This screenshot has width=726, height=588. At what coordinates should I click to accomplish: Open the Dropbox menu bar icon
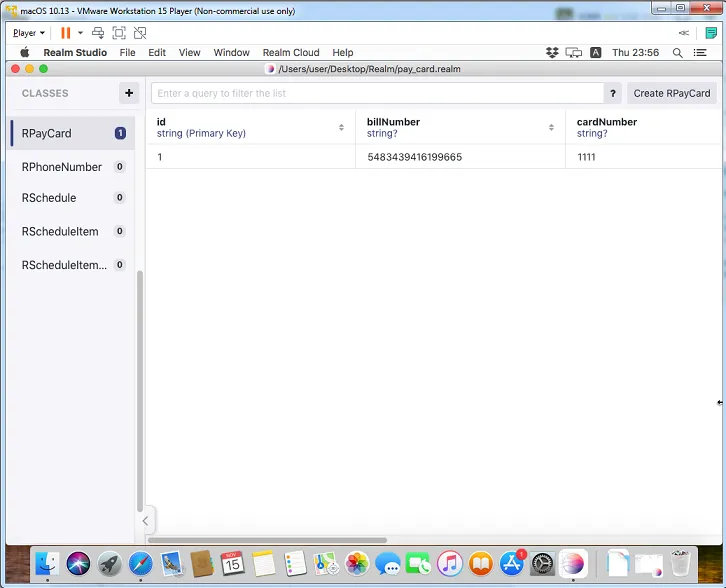[x=552, y=52]
